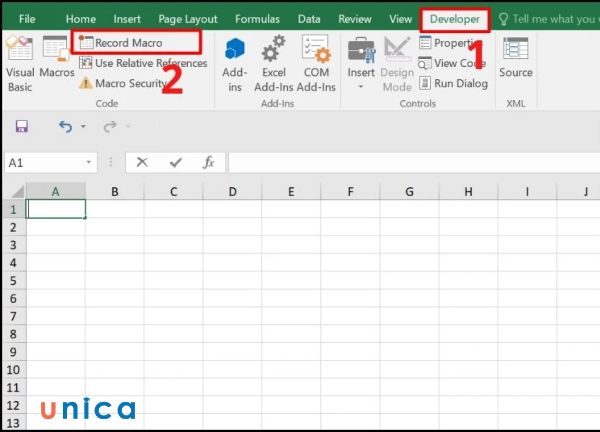Toggle Design Mode
Screen dimensions: 600x432
tap(397, 64)
